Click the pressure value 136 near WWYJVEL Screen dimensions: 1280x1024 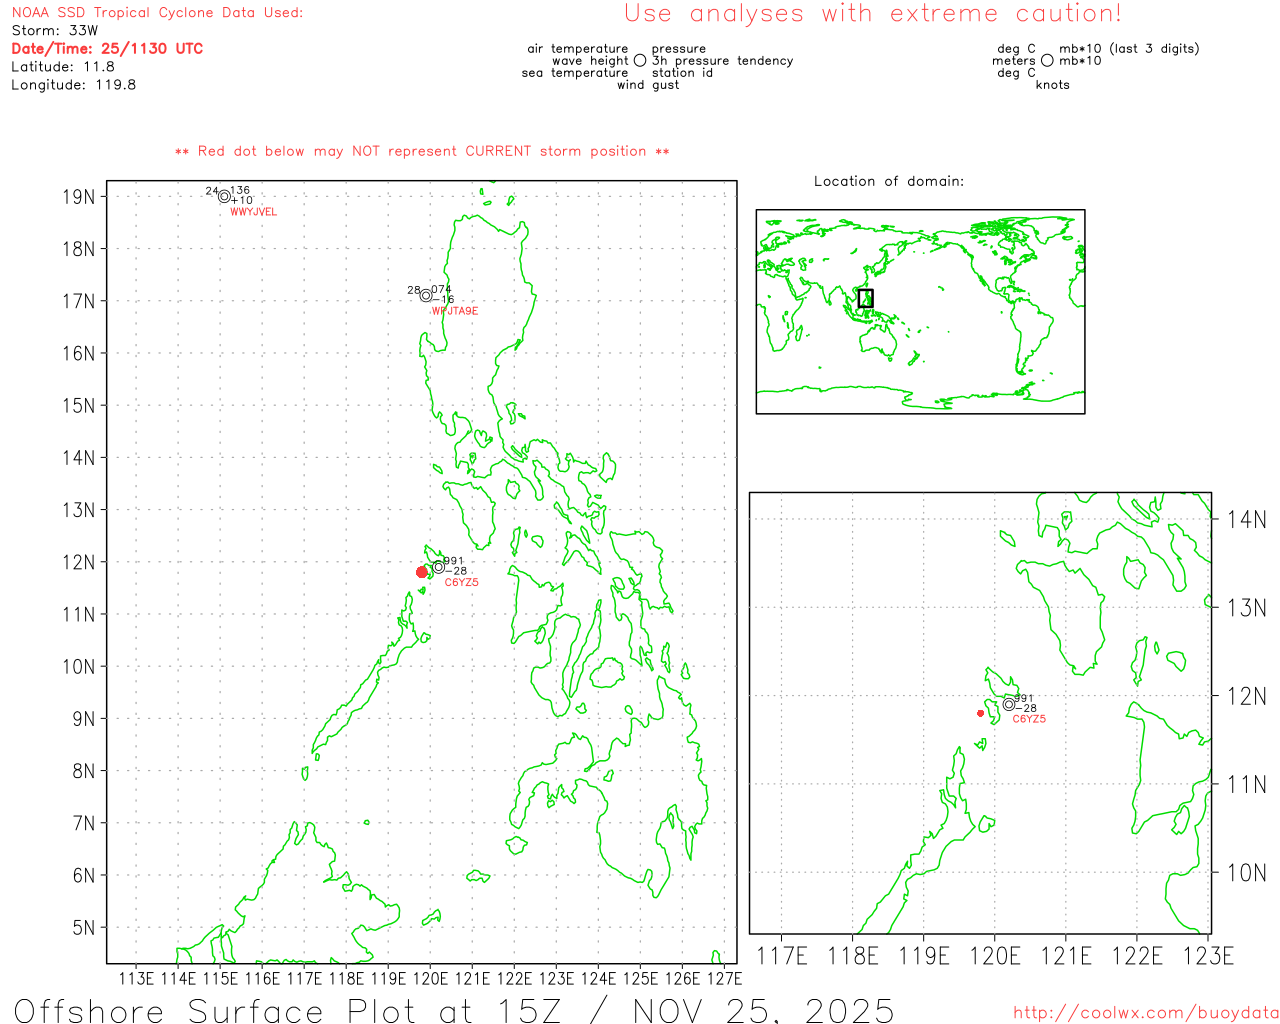(x=240, y=190)
